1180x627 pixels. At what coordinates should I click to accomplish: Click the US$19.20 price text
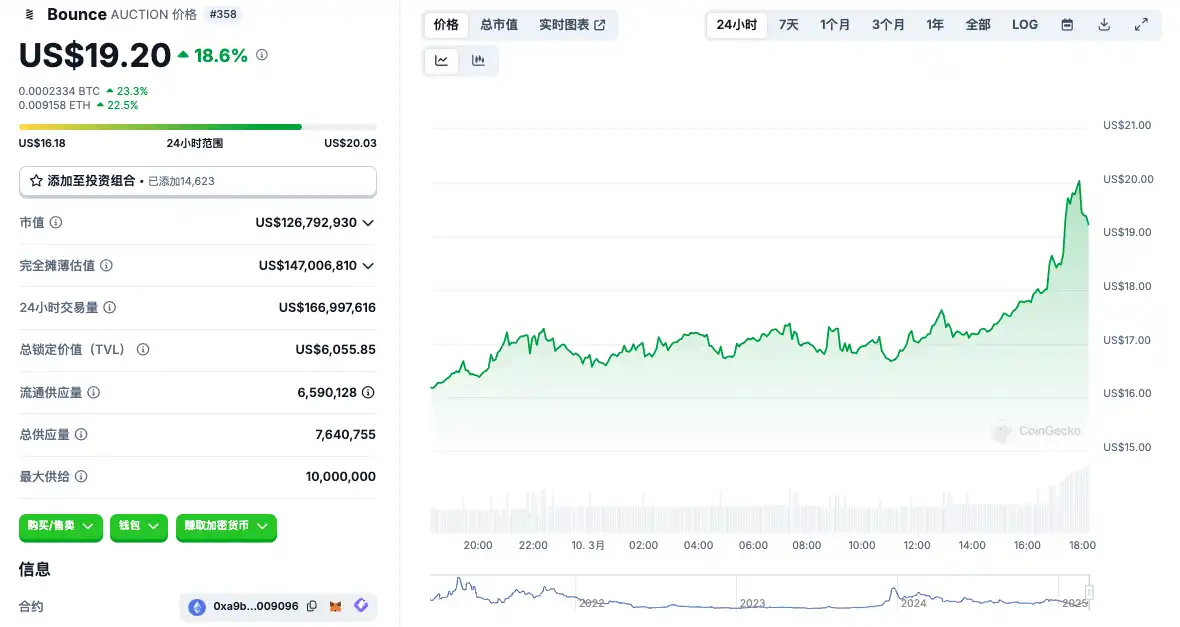click(x=95, y=55)
